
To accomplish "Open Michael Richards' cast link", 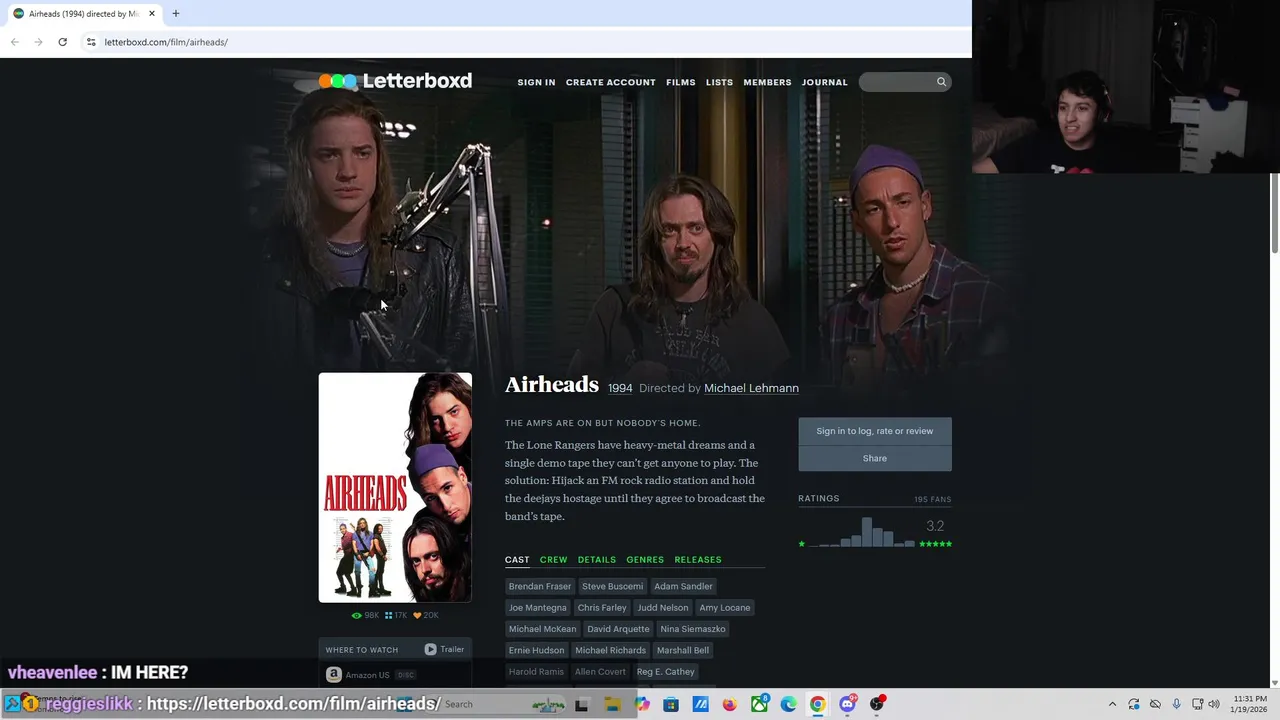I will [610, 650].
